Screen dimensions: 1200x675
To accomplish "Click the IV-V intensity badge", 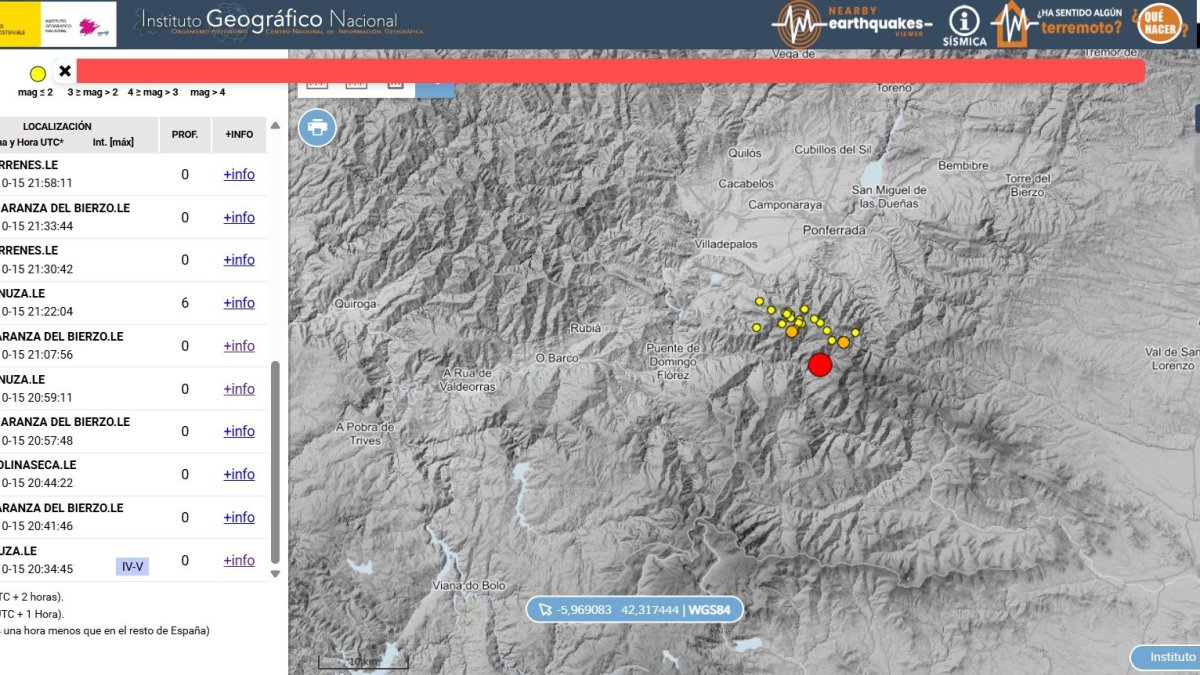I will [132, 567].
